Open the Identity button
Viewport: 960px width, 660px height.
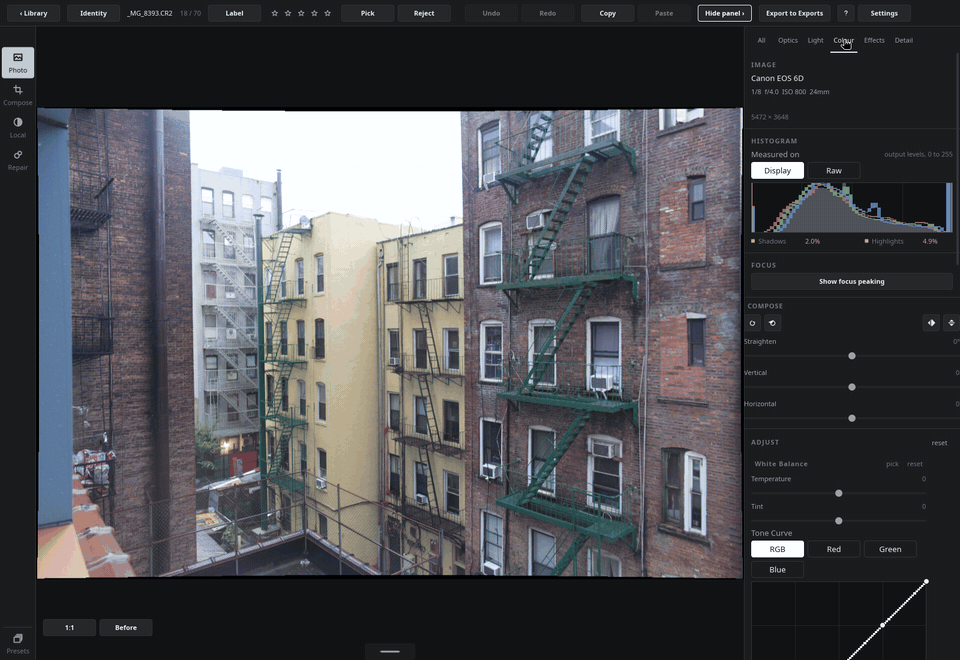coord(93,13)
